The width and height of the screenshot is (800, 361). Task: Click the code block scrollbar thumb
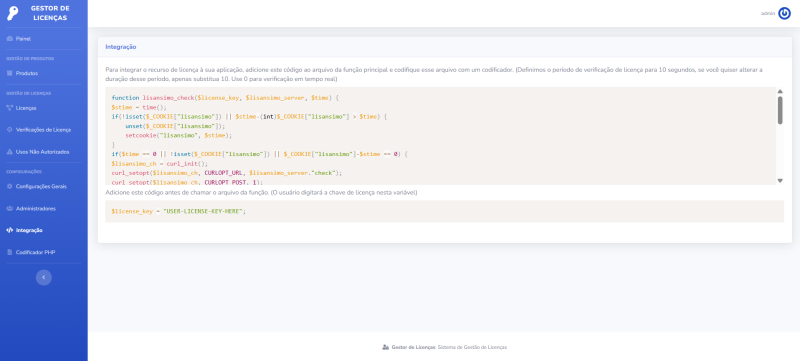coord(780,110)
